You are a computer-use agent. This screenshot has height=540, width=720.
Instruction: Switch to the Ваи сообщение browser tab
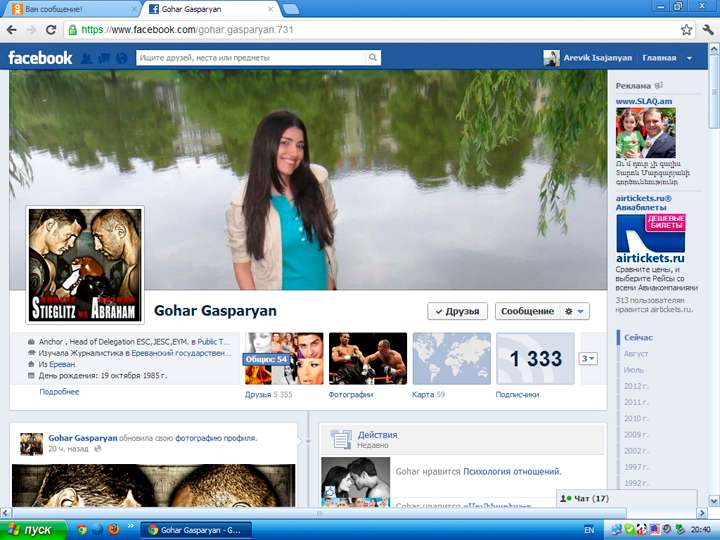click(x=70, y=9)
